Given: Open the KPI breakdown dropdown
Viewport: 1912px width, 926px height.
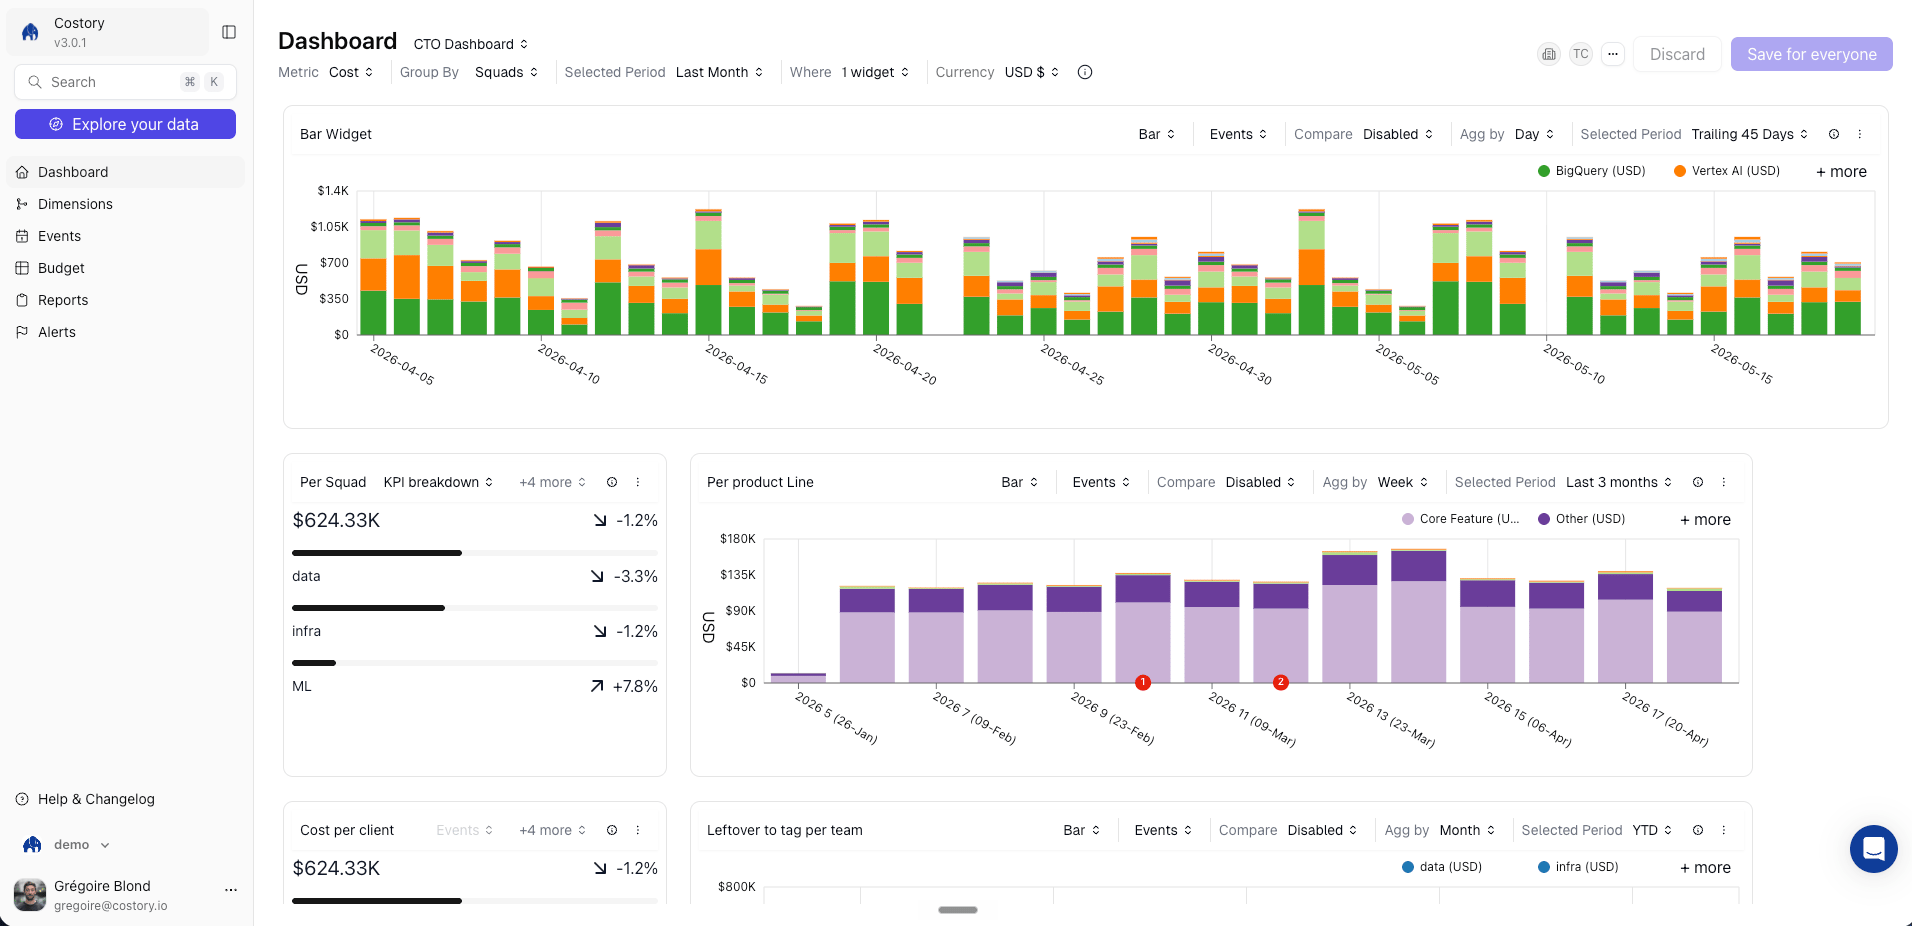Looking at the screenshot, I should click(439, 482).
